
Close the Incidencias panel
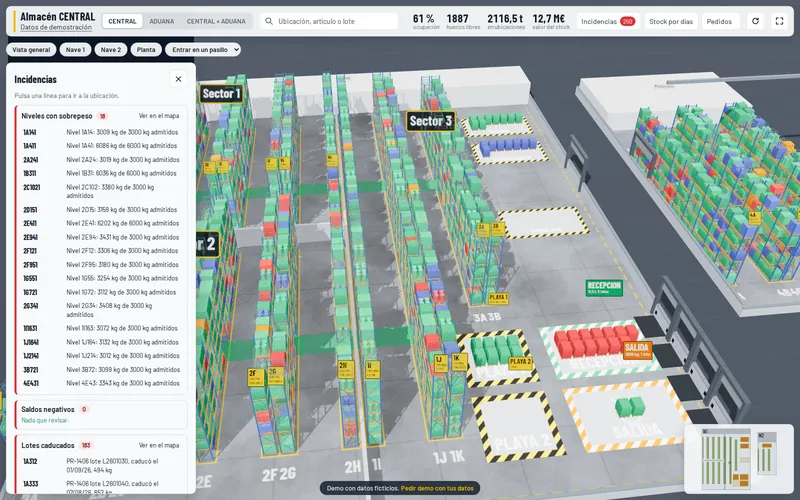tap(178, 79)
